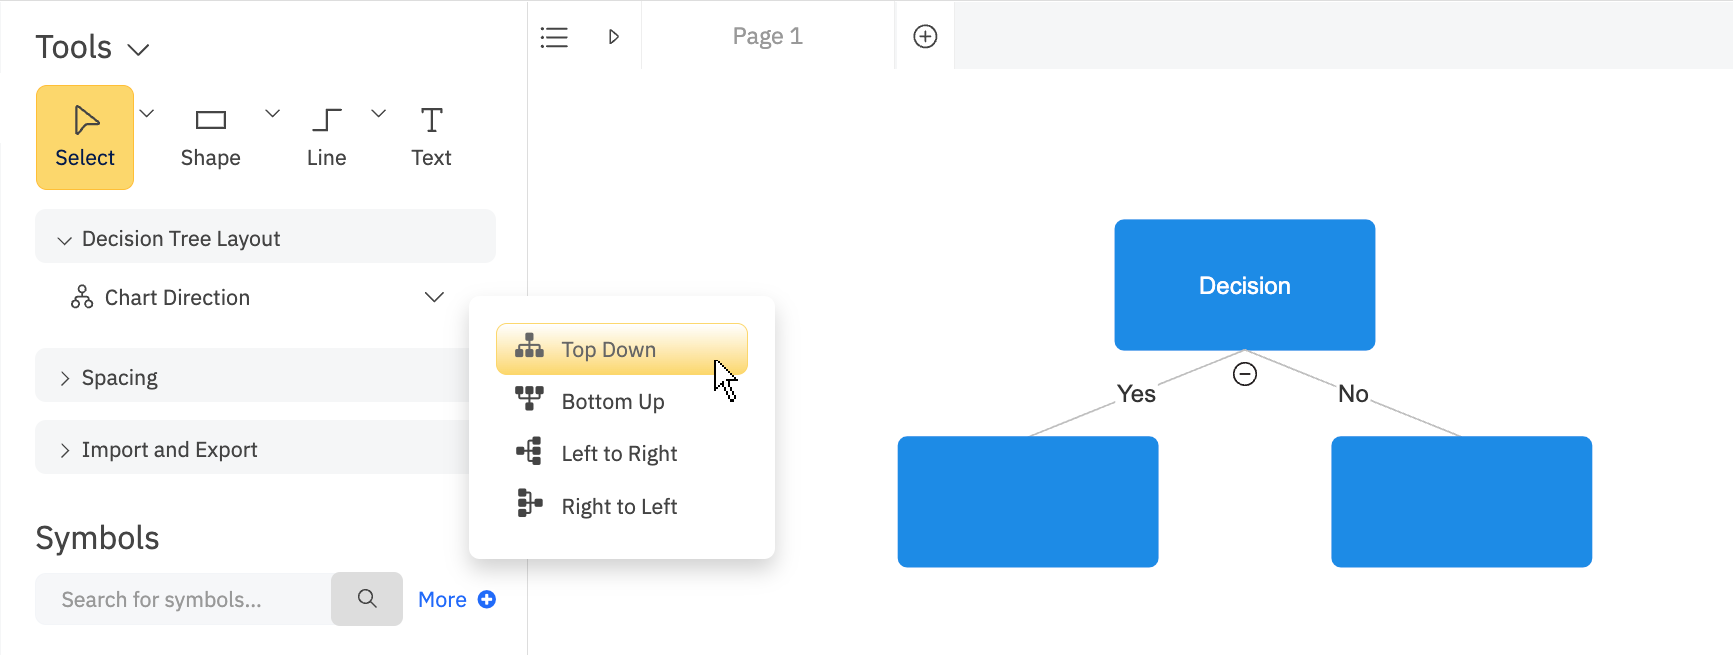This screenshot has width=1733, height=655.
Task: Click inside the symbol search field
Action: 180,598
